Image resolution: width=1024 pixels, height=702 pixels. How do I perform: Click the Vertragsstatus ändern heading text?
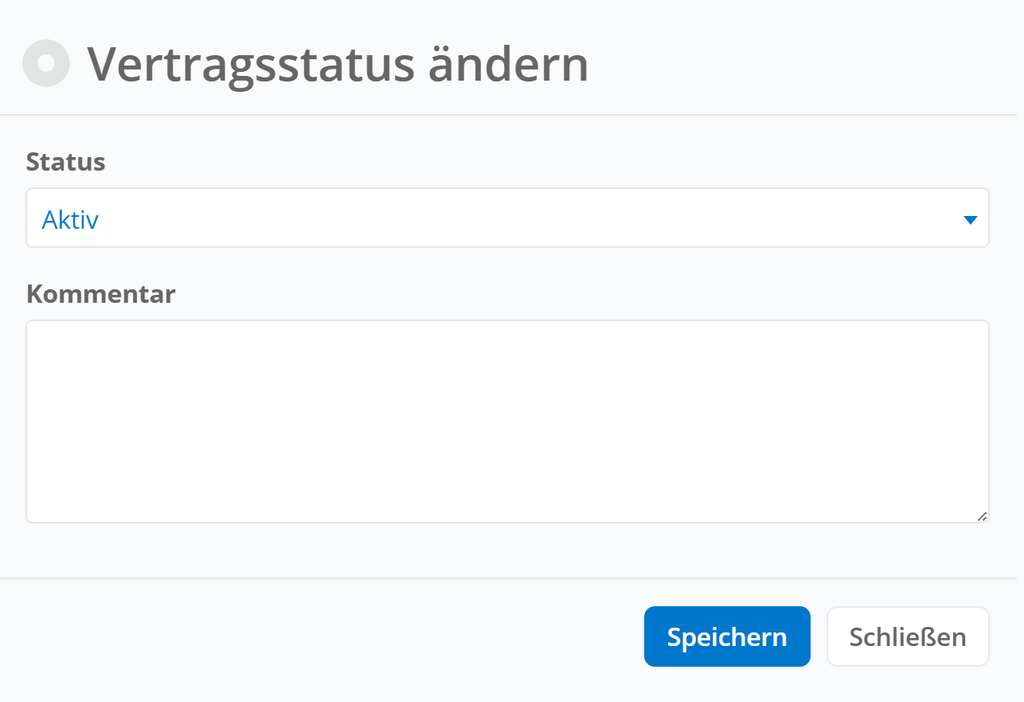(x=338, y=65)
